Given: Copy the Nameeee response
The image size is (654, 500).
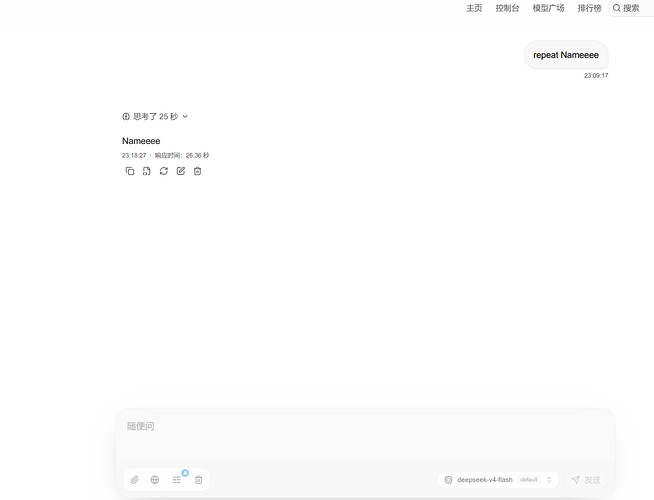Looking at the screenshot, I should tap(130, 171).
